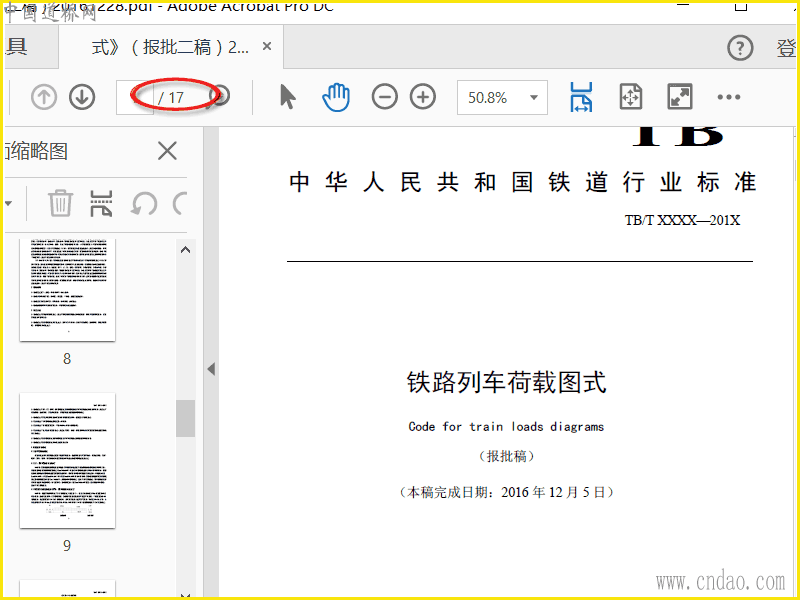Enable fit width scrolling mode
Viewport: 800px width, 600px height.
[x=581, y=97]
